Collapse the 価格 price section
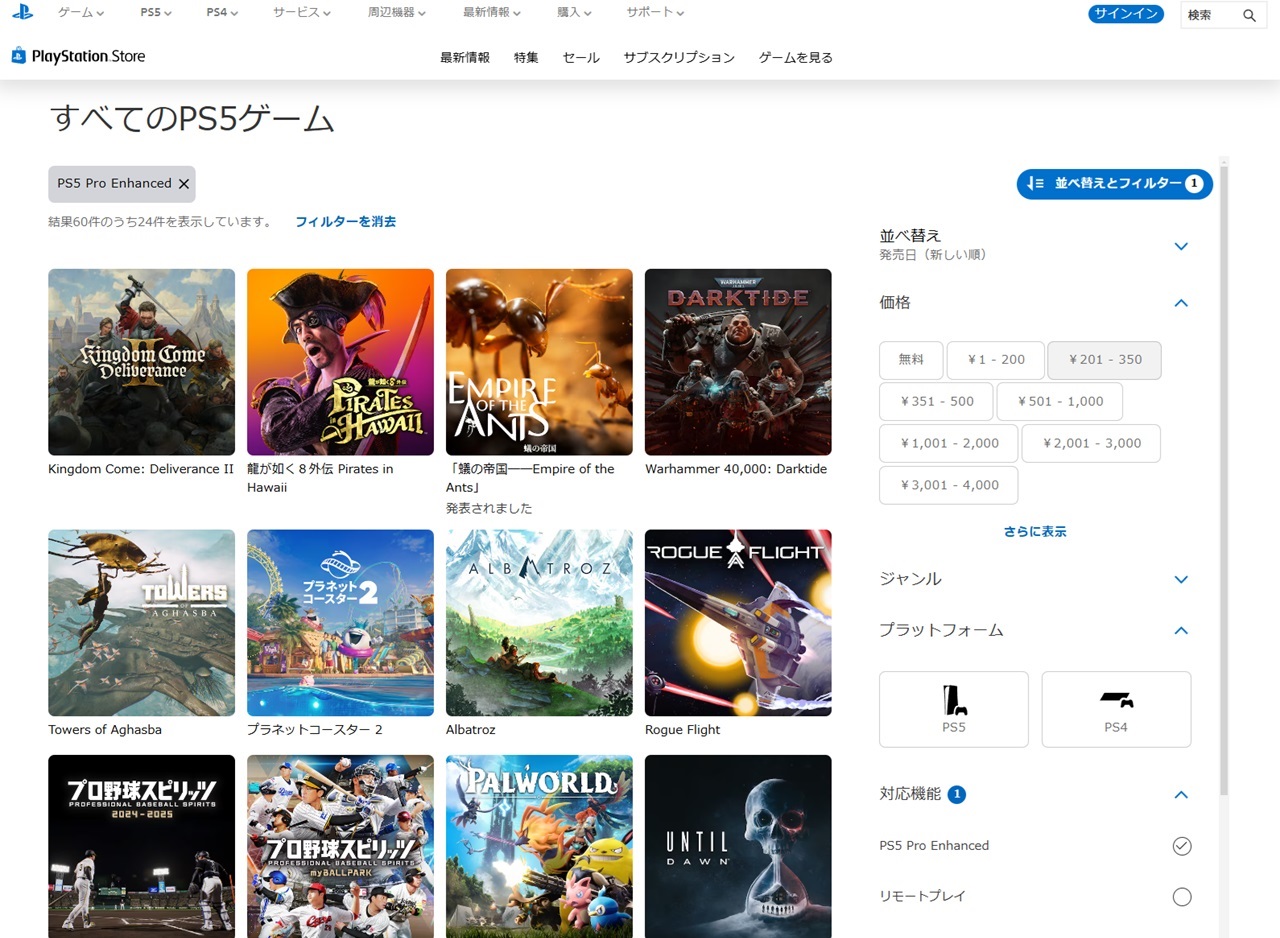Screen dimensions: 1280x938 [1181, 303]
